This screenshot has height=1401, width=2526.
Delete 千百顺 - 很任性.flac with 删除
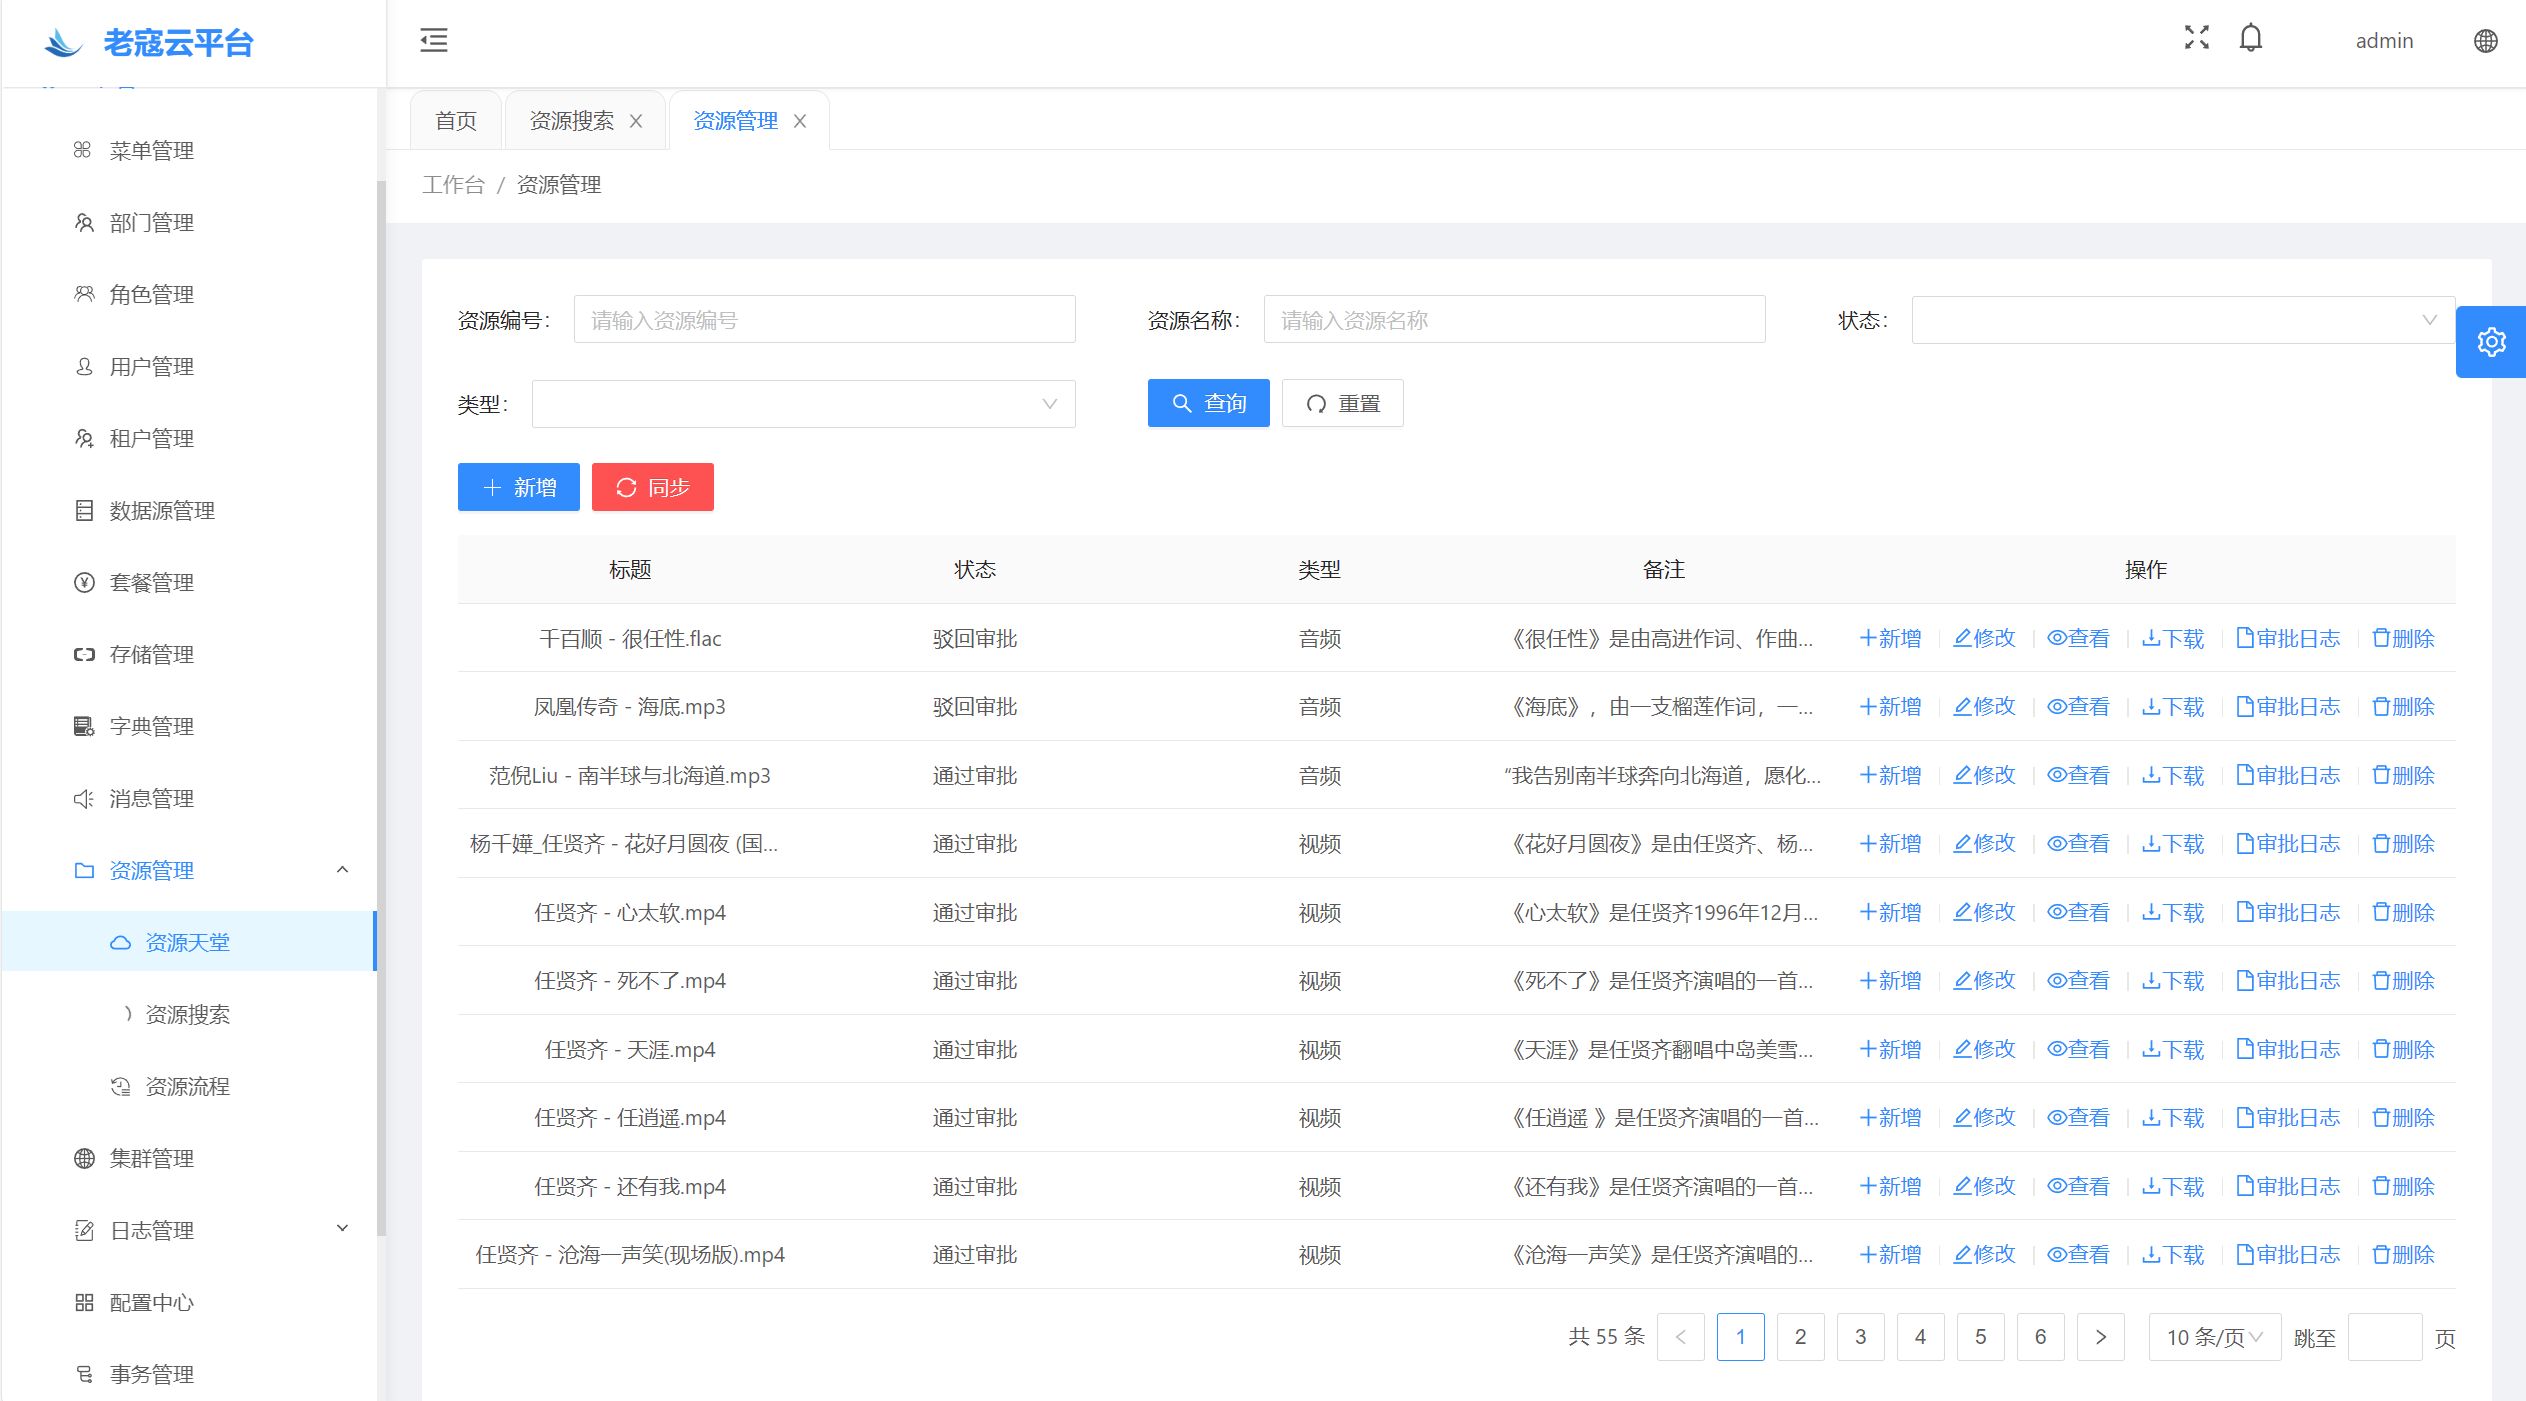click(2403, 638)
